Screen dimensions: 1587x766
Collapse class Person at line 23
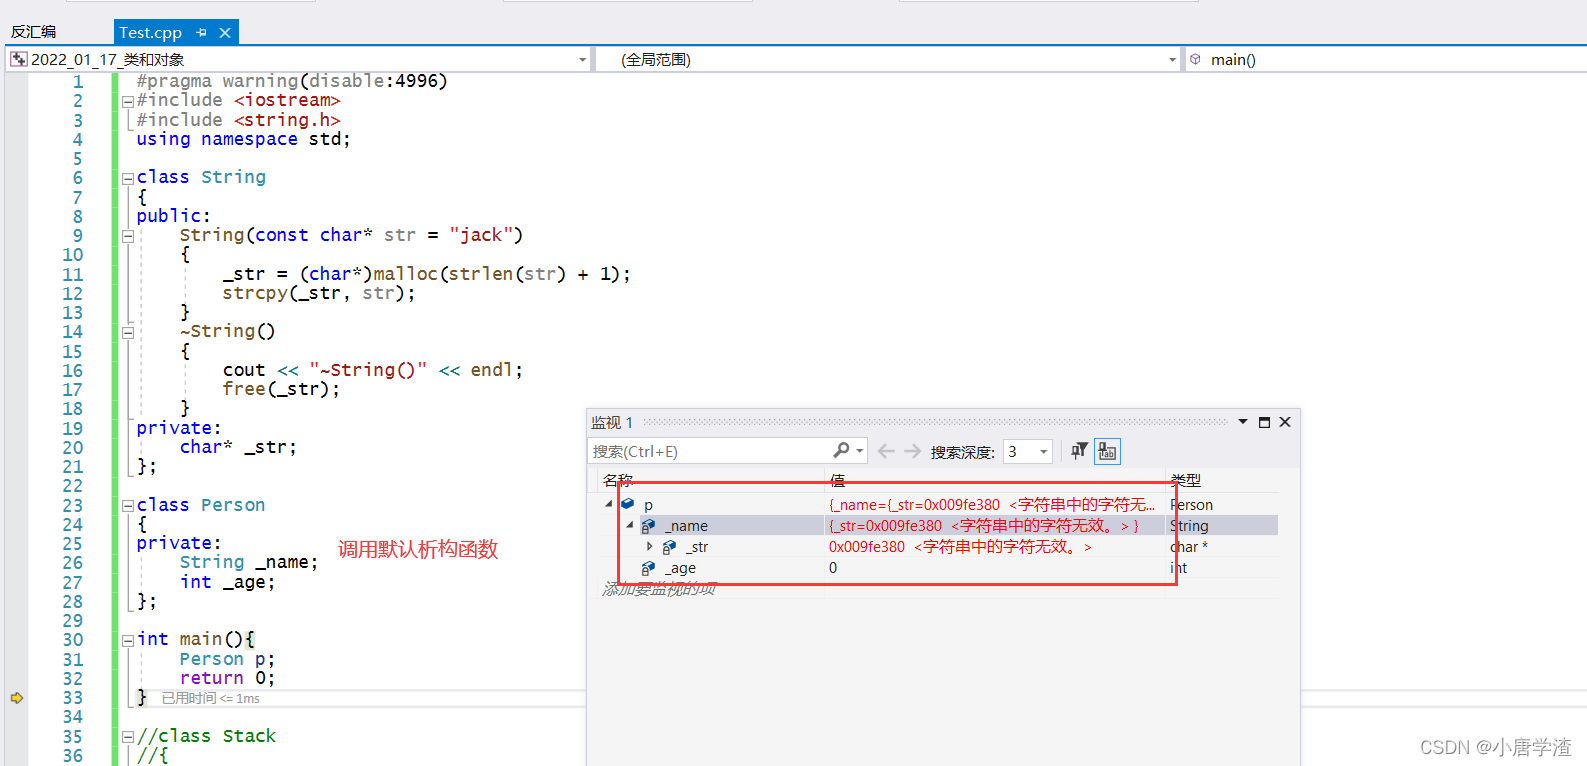click(x=128, y=506)
